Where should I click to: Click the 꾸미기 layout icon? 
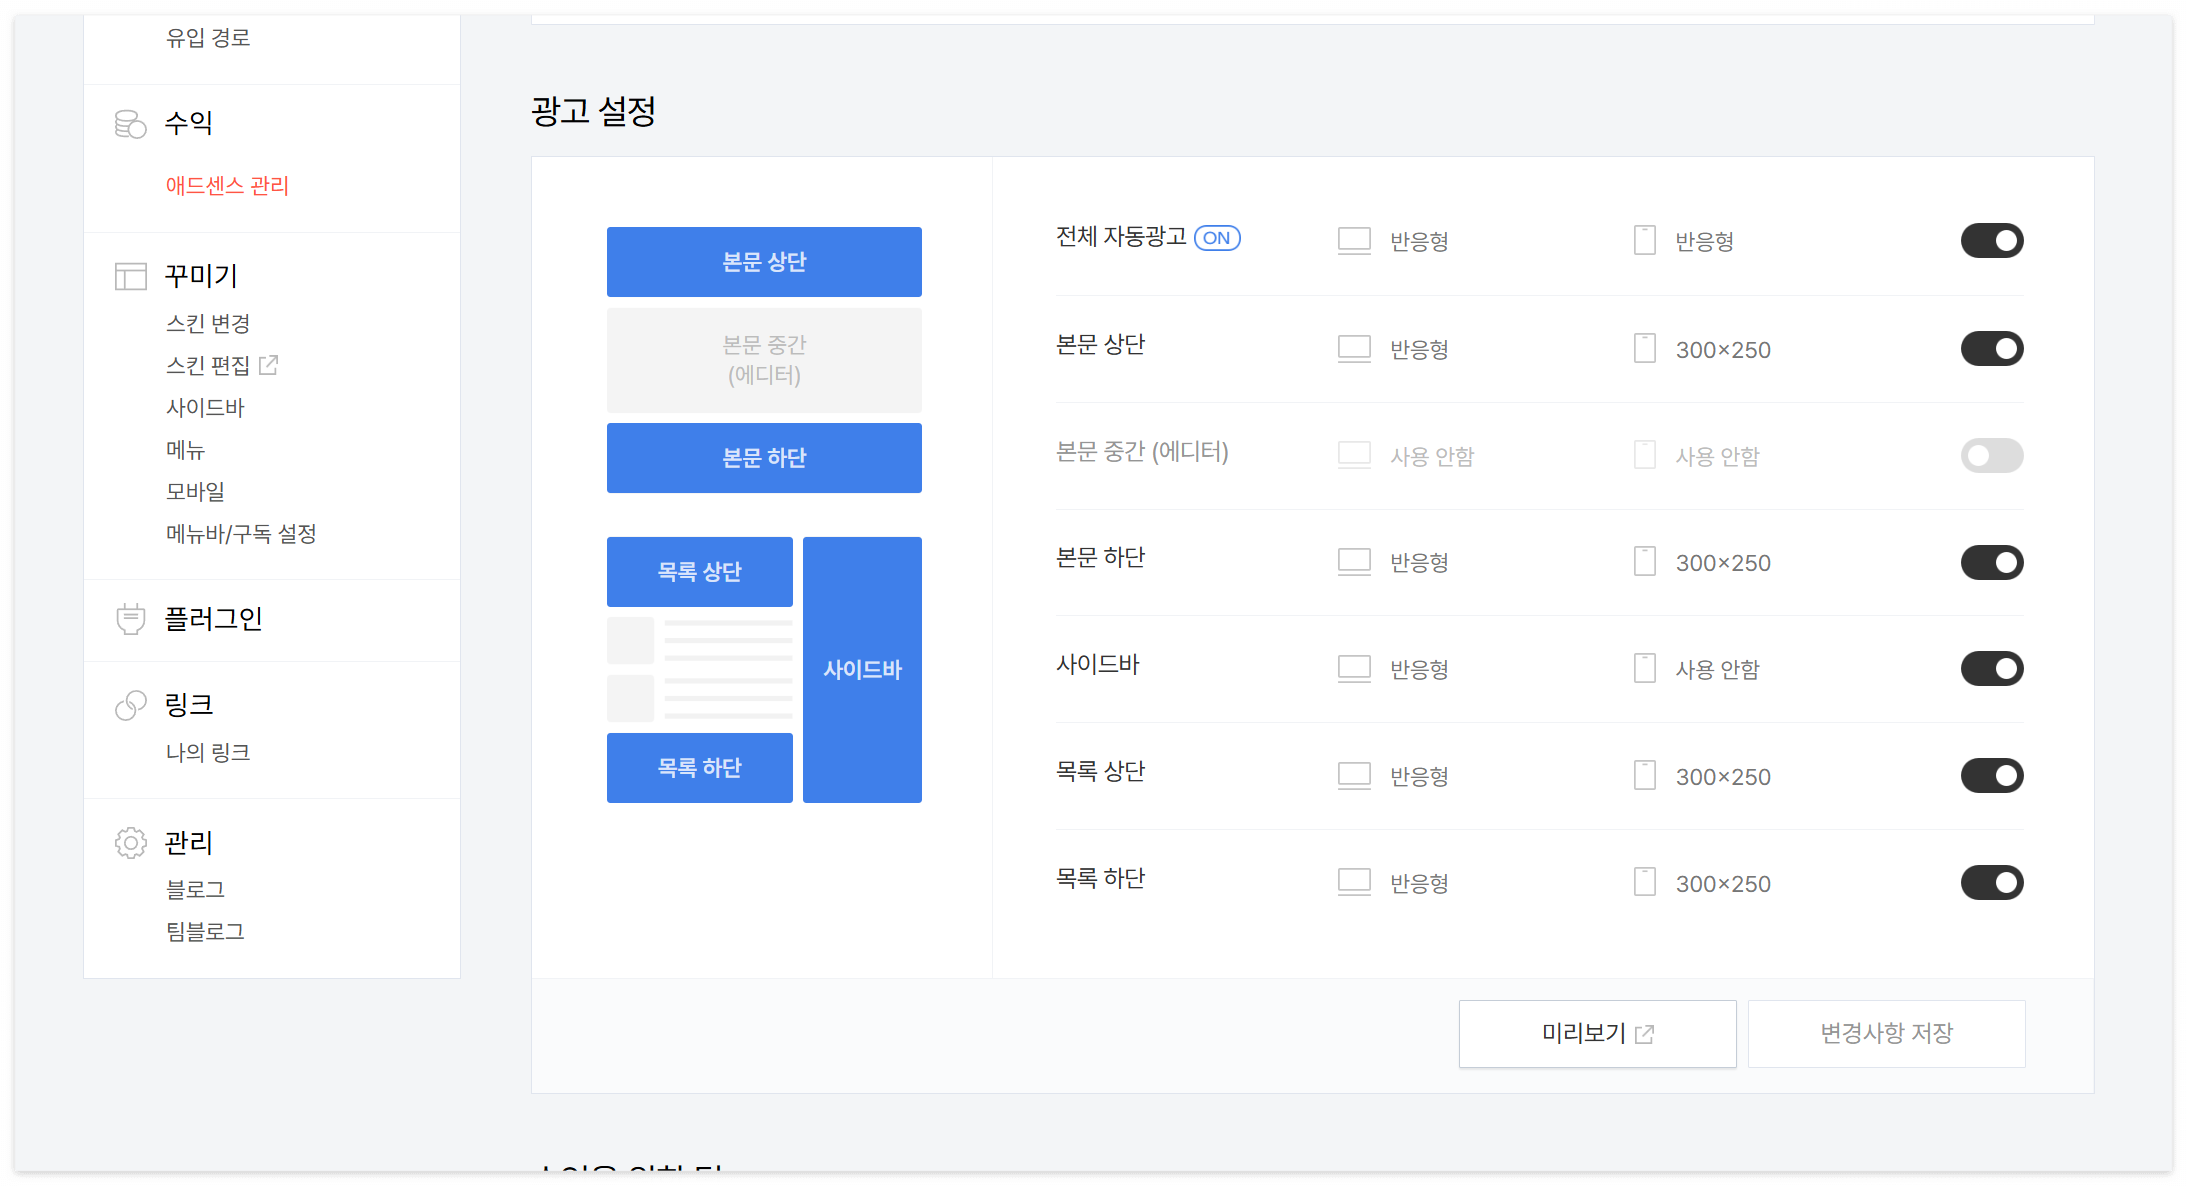click(130, 276)
